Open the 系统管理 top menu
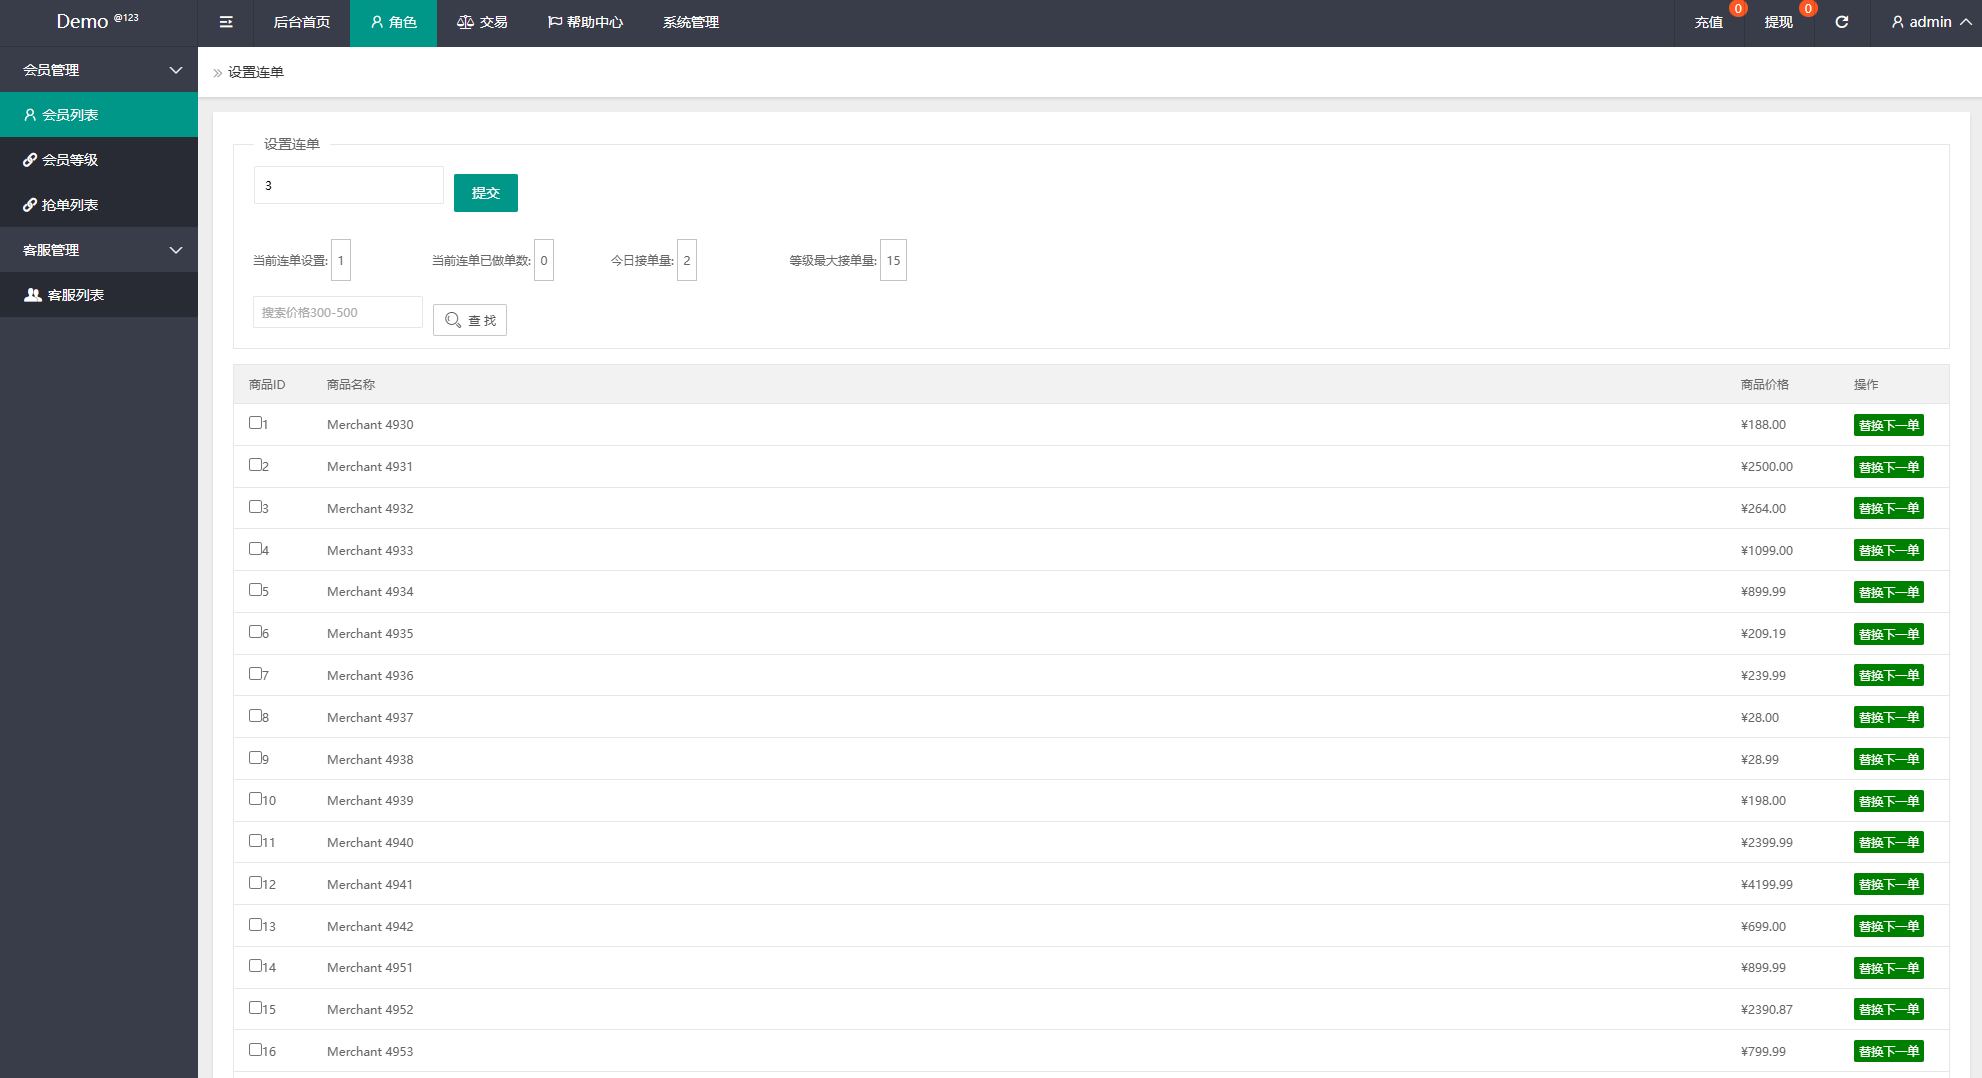Image resolution: width=1982 pixels, height=1078 pixels. tap(690, 22)
